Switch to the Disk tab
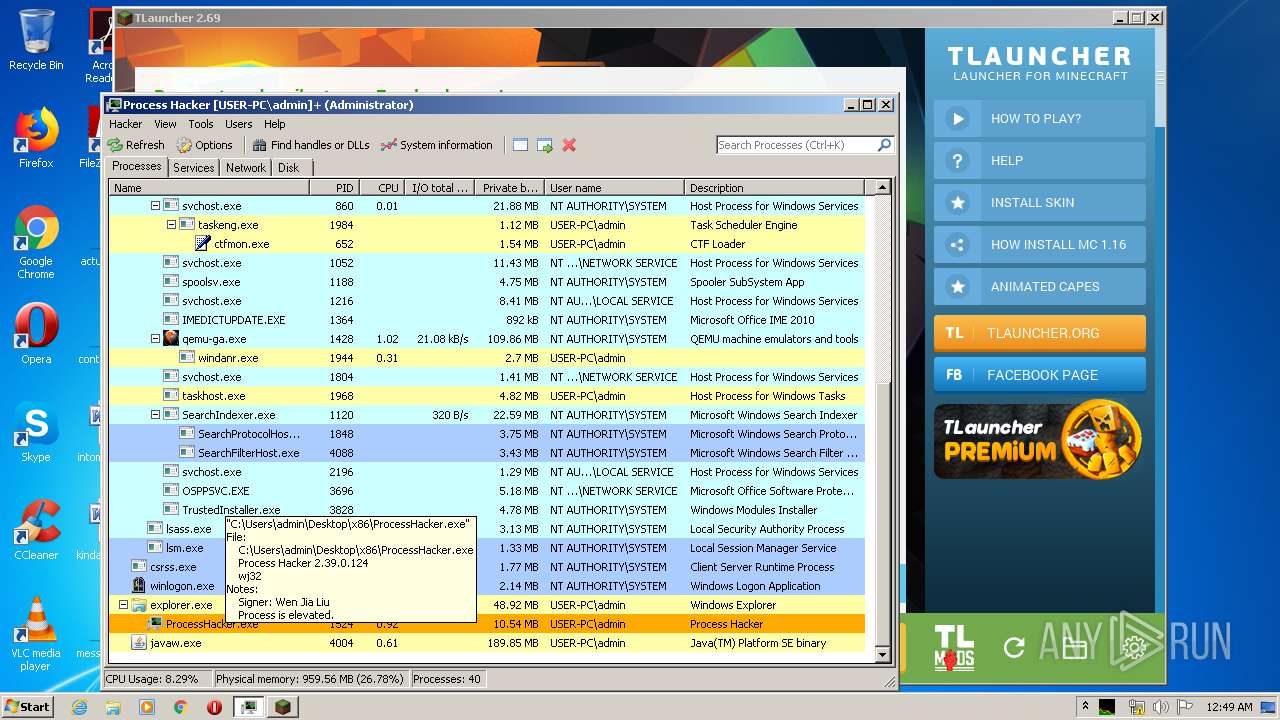Viewport: 1280px width, 720px height. tap(288, 168)
